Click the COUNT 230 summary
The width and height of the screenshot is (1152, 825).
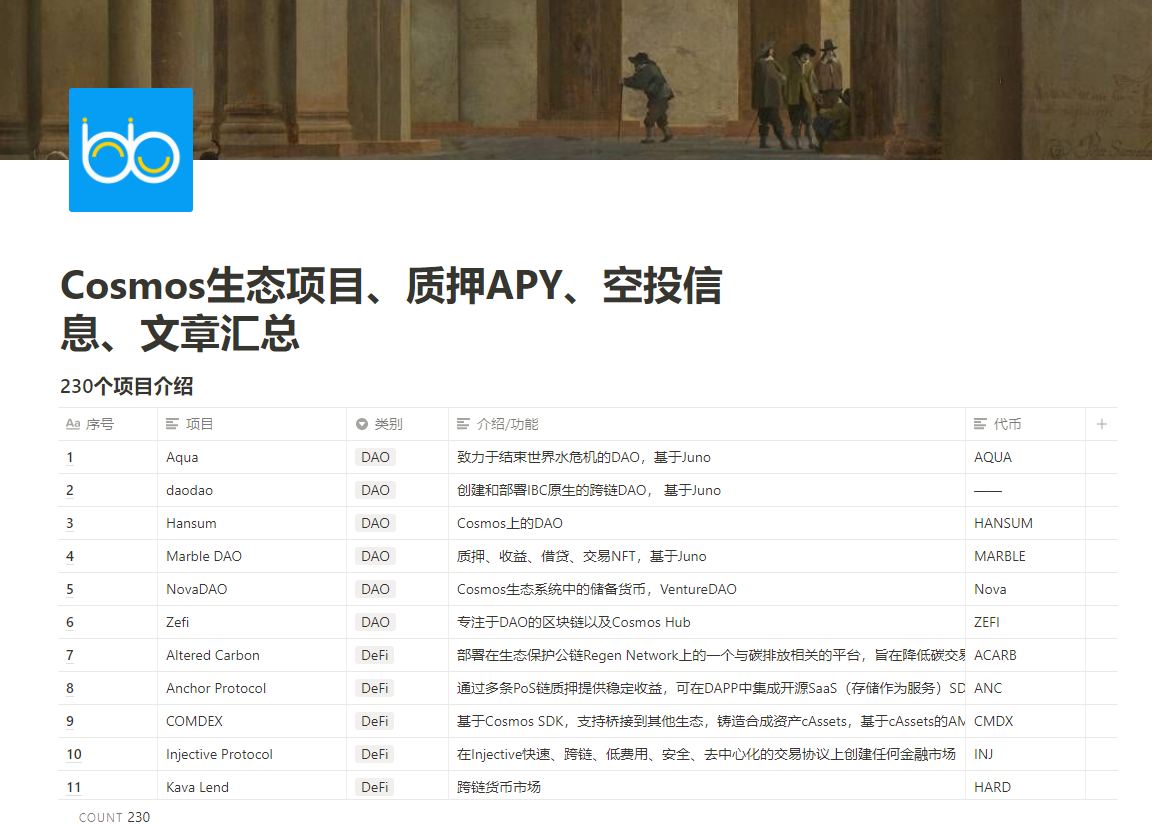click(115, 817)
